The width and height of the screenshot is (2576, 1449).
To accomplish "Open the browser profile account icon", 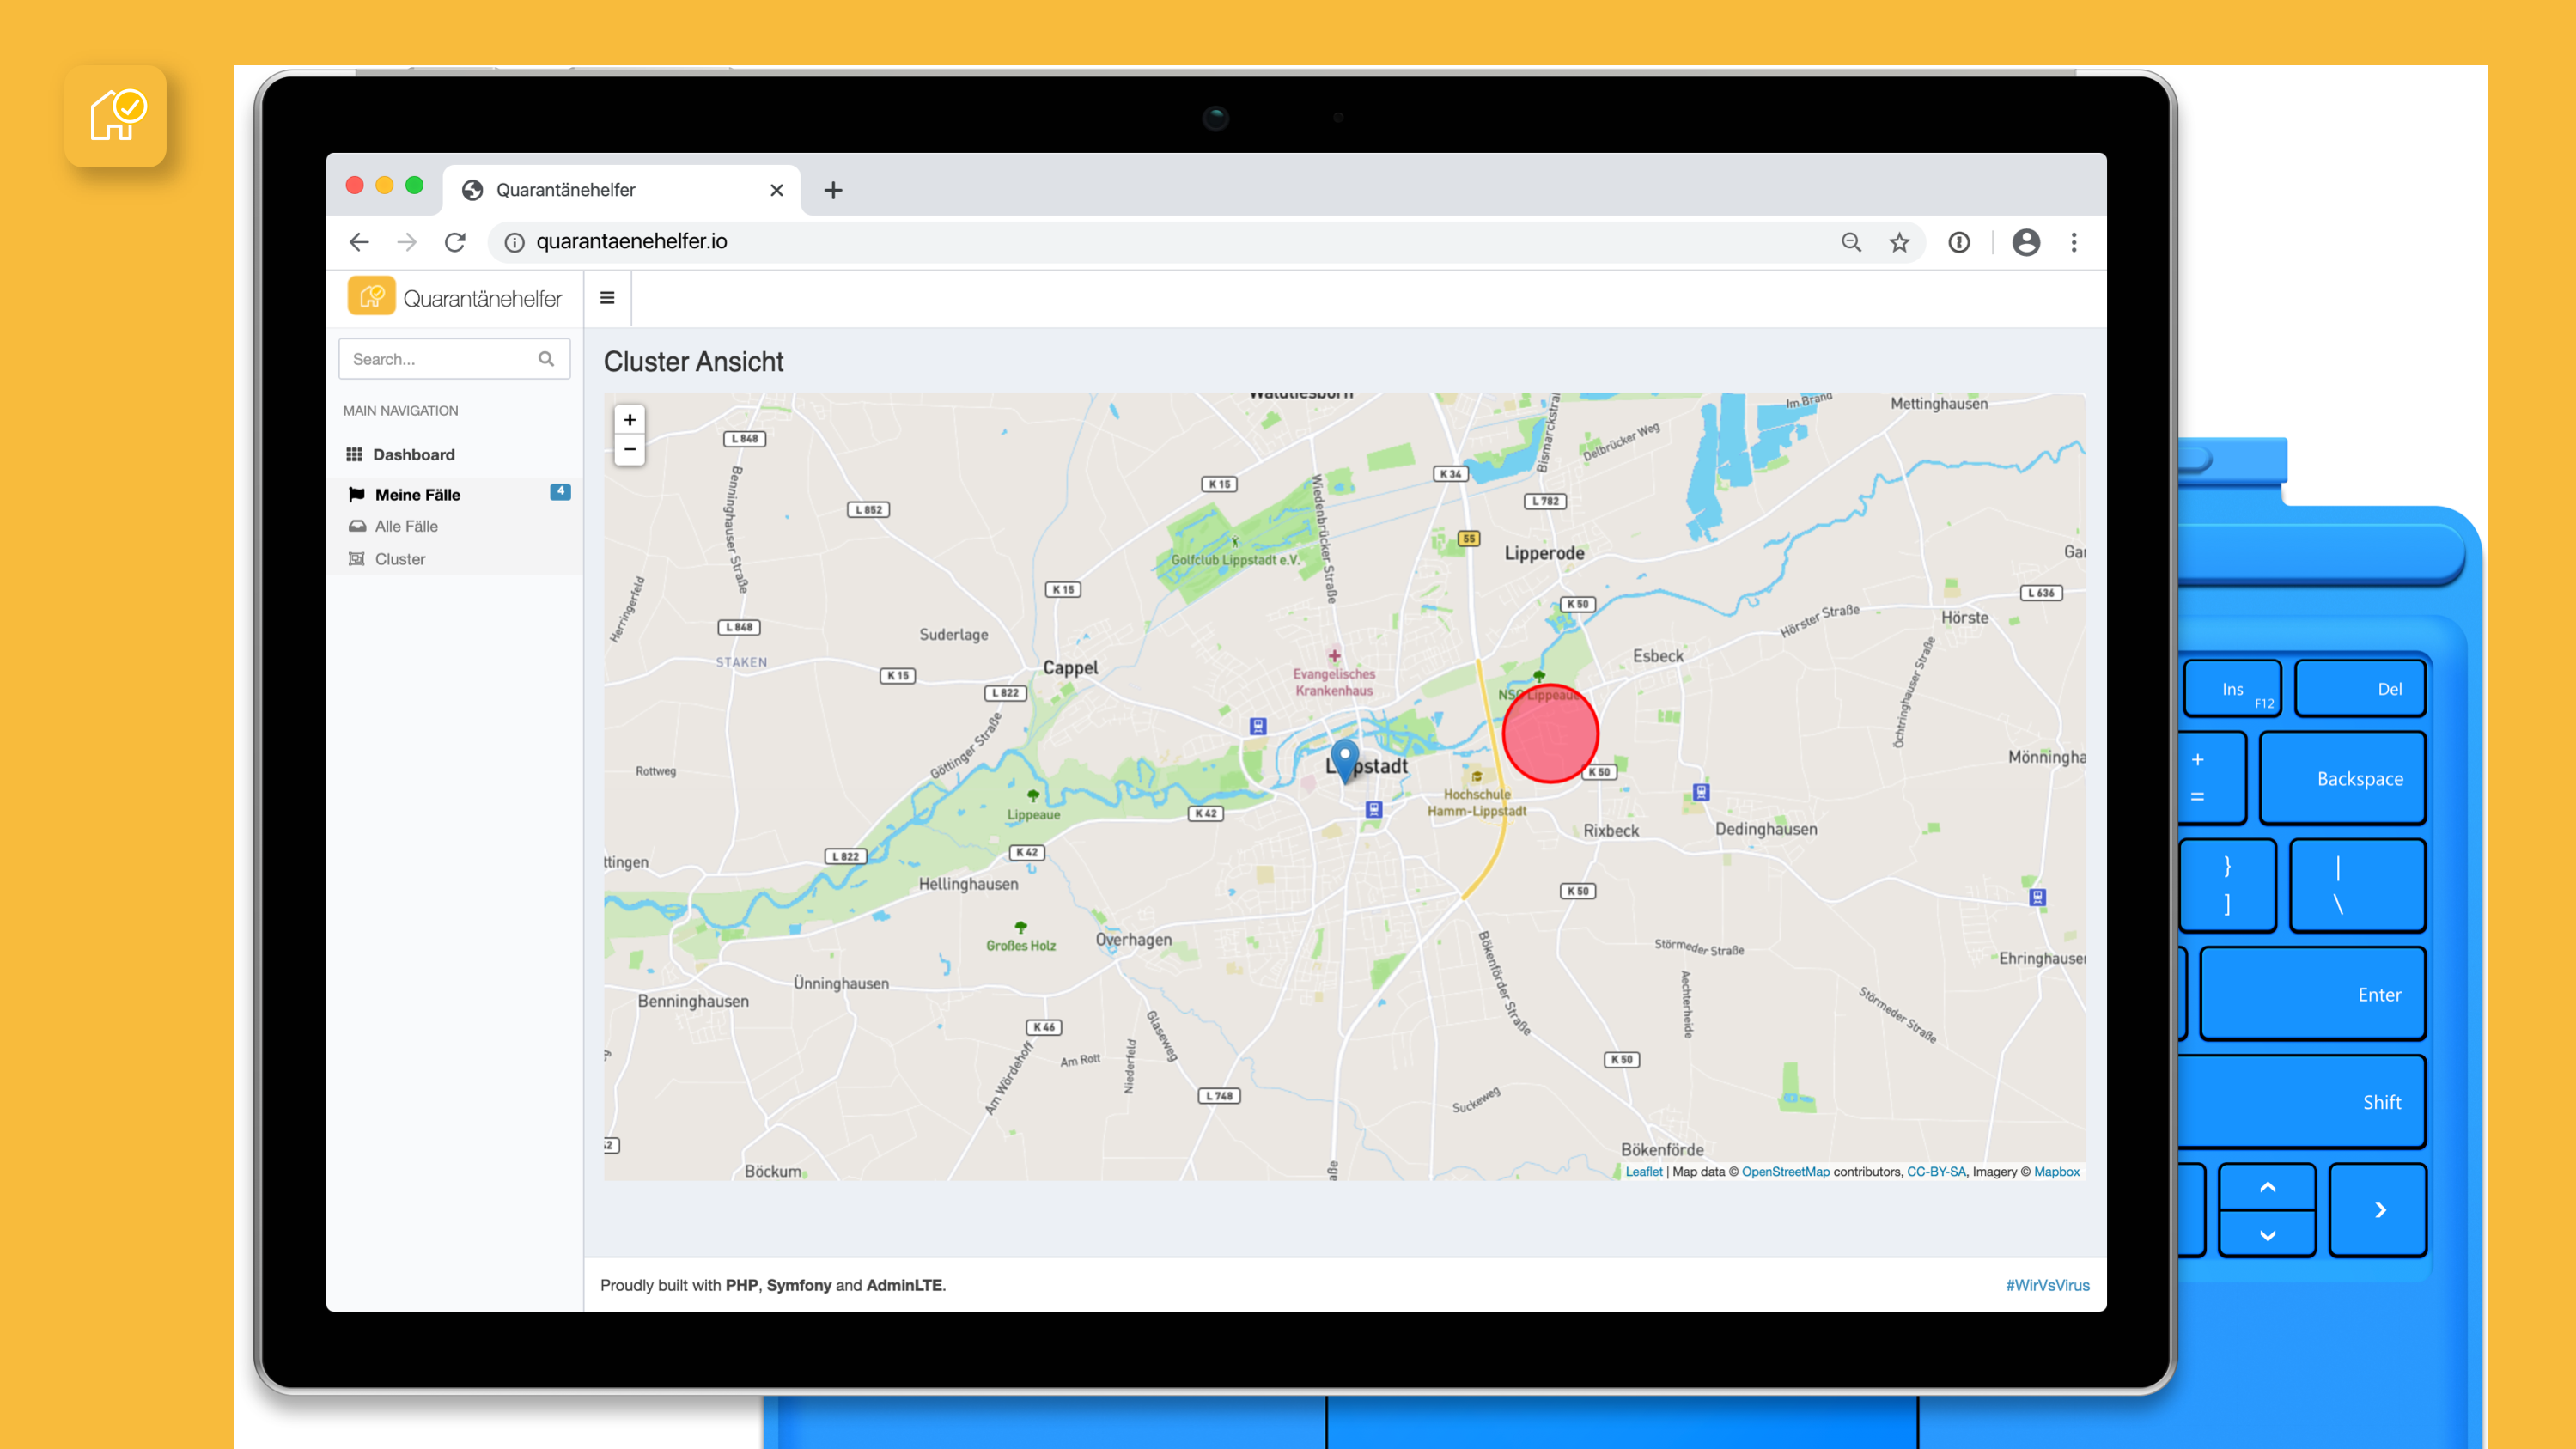I will point(2025,242).
